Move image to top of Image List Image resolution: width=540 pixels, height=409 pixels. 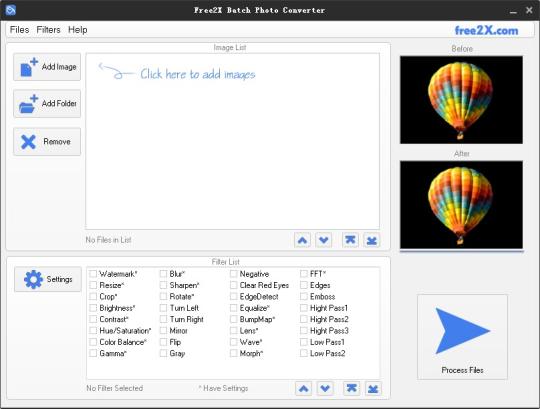click(x=350, y=240)
